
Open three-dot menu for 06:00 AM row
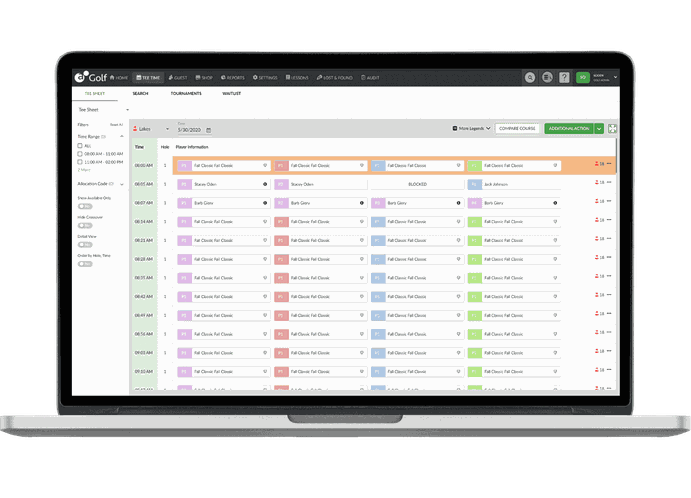[609, 165]
